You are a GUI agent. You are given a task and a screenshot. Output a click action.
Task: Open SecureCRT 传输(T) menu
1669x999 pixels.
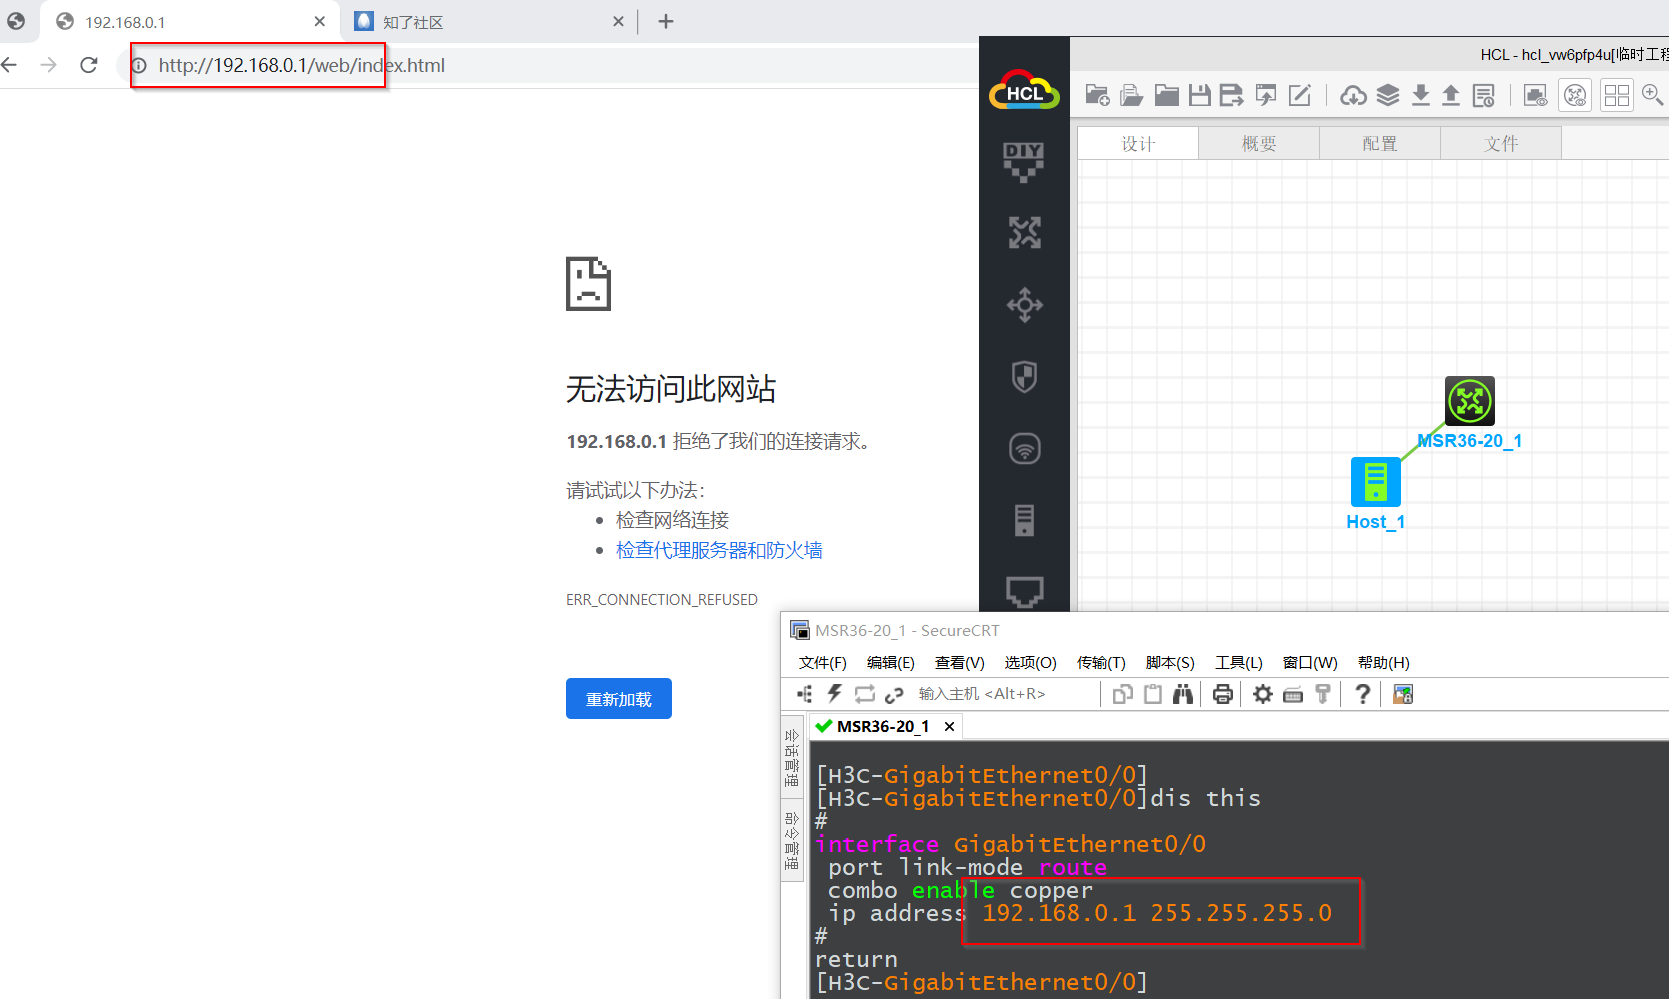pyautogui.click(x=1101, y=663)
